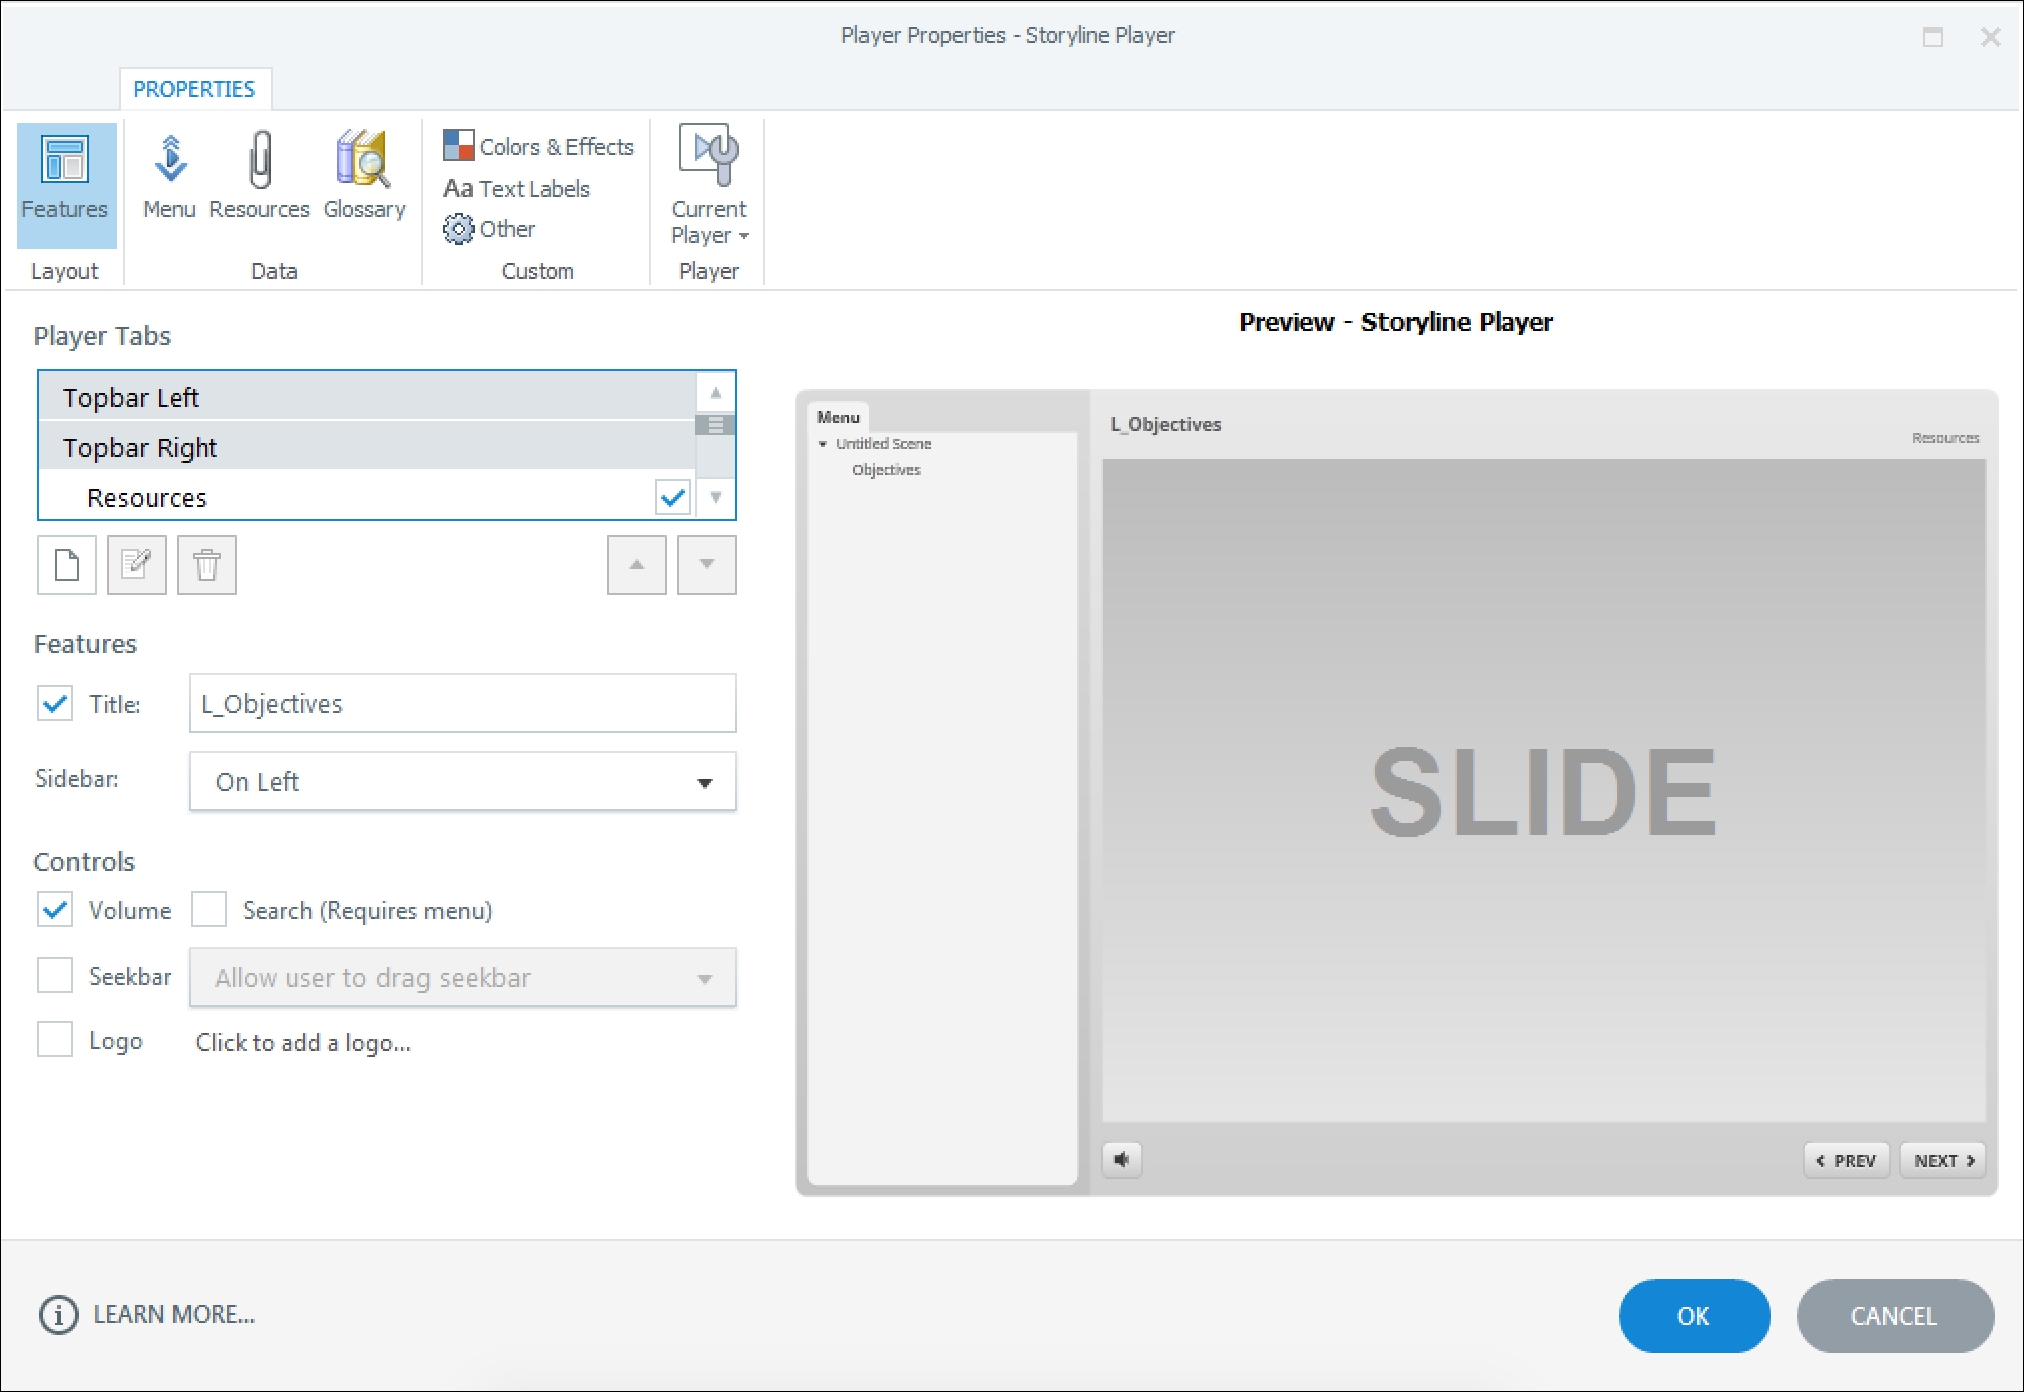Click the CANCEL button
The width and height of the screenshot is (2024, 1392).
pos(1894,1315)
